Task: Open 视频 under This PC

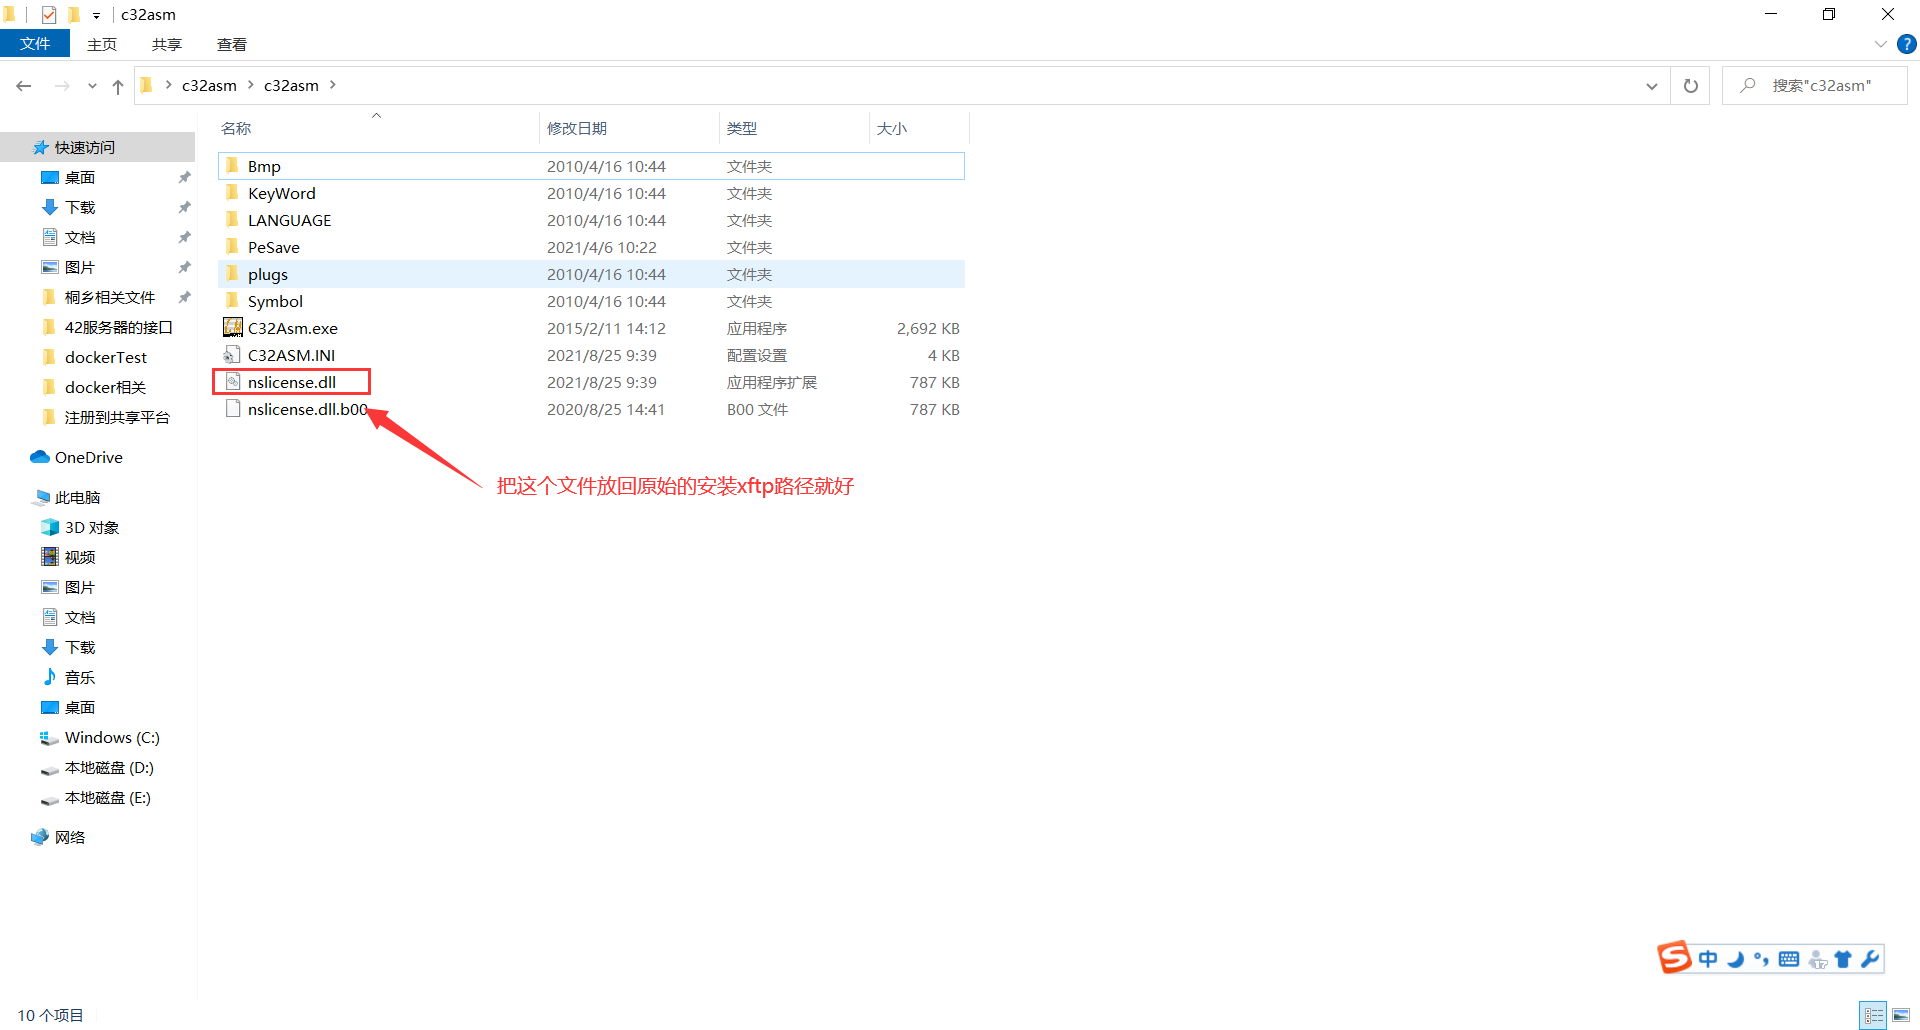Action: click(x=80, y=557)
